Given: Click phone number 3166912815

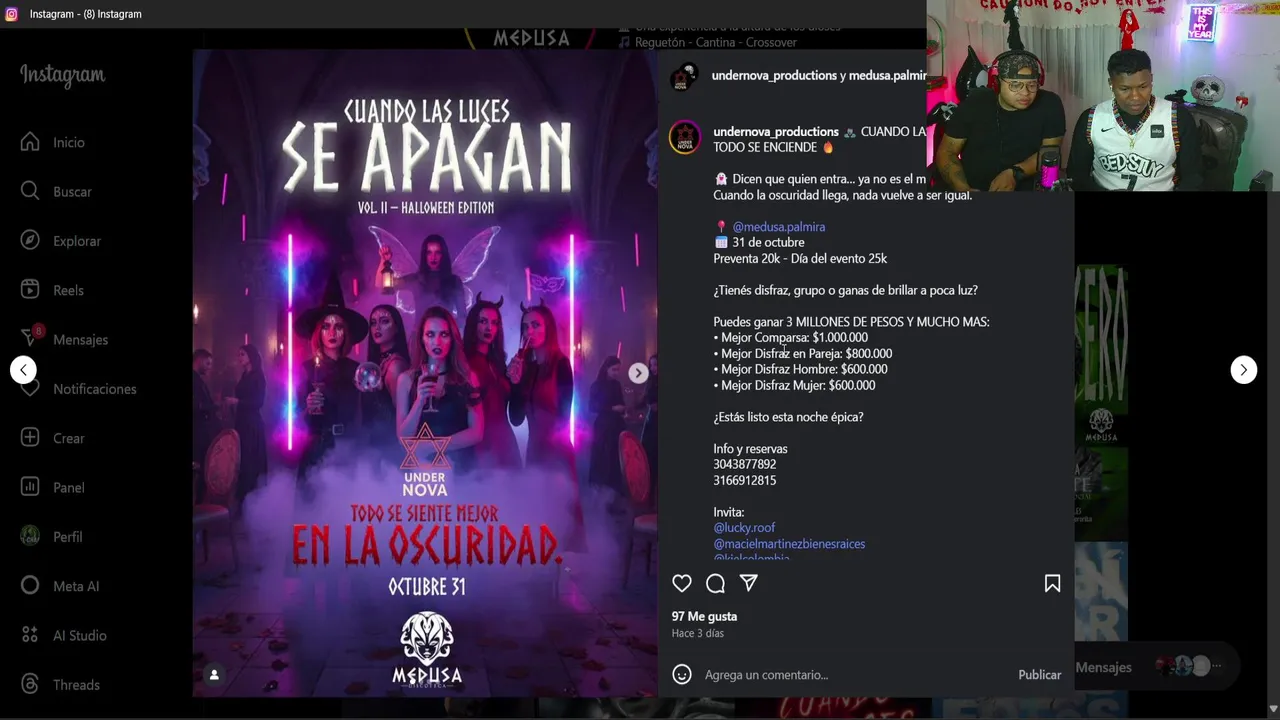Looking at the screenshot, I should 744,480.
